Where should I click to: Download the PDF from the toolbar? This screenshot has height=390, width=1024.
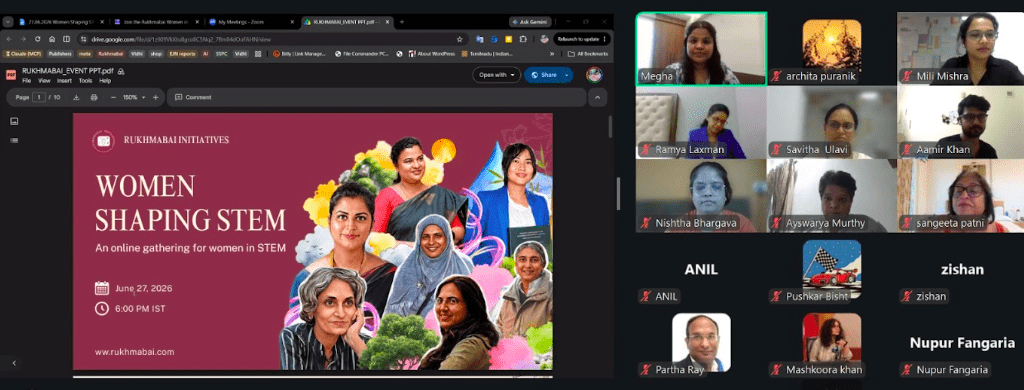click(x=76, y=97)
